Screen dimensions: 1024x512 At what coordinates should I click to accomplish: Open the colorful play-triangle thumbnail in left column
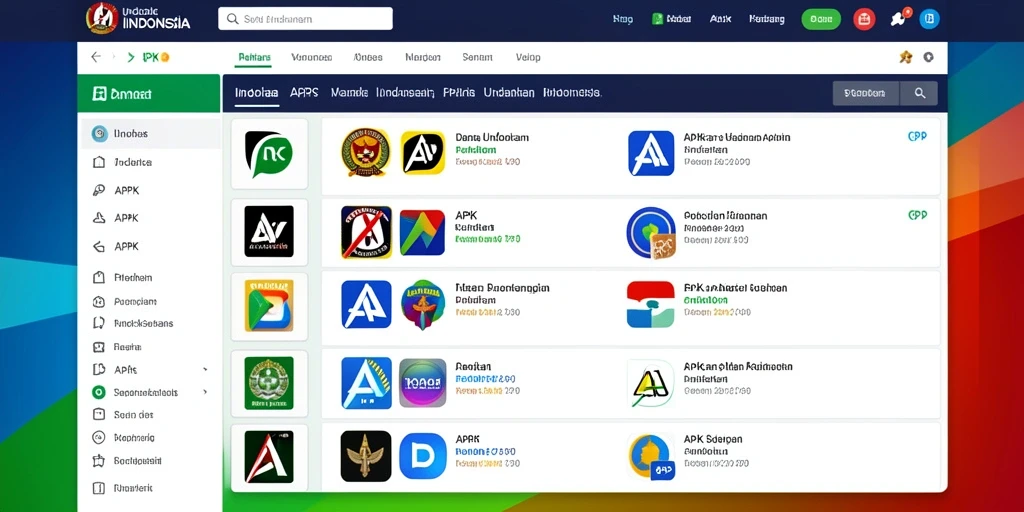pyautogui.click(x=269, y=306)
